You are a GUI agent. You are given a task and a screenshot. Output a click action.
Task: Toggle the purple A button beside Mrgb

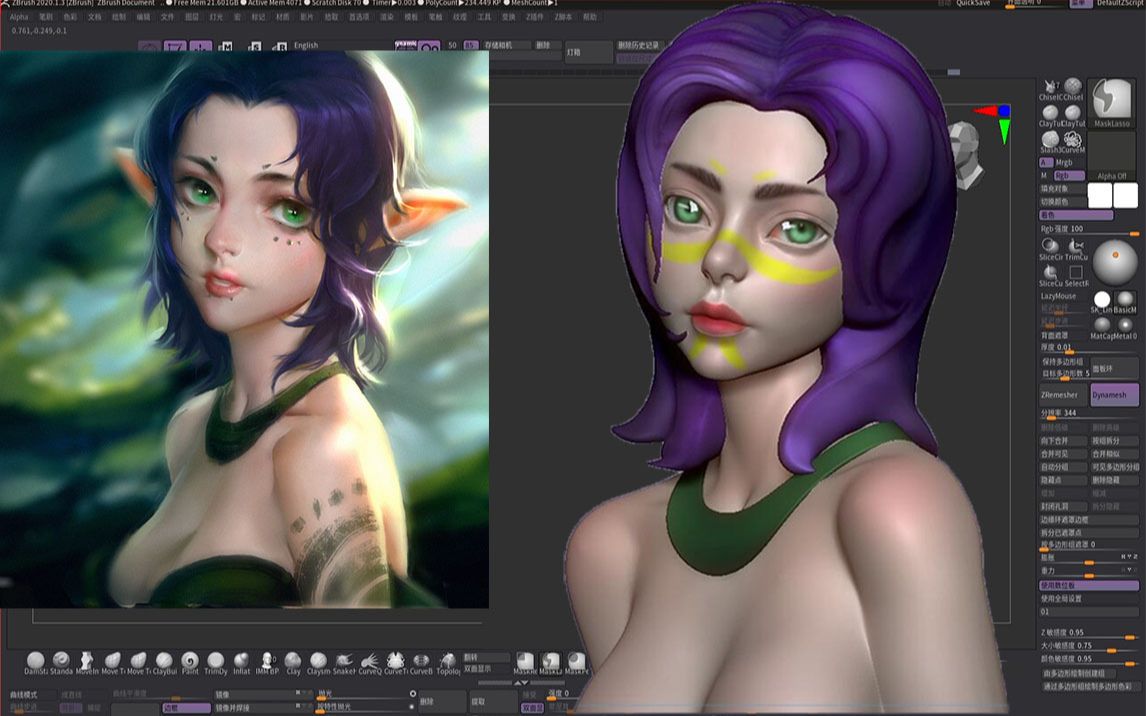[1046, 162]
